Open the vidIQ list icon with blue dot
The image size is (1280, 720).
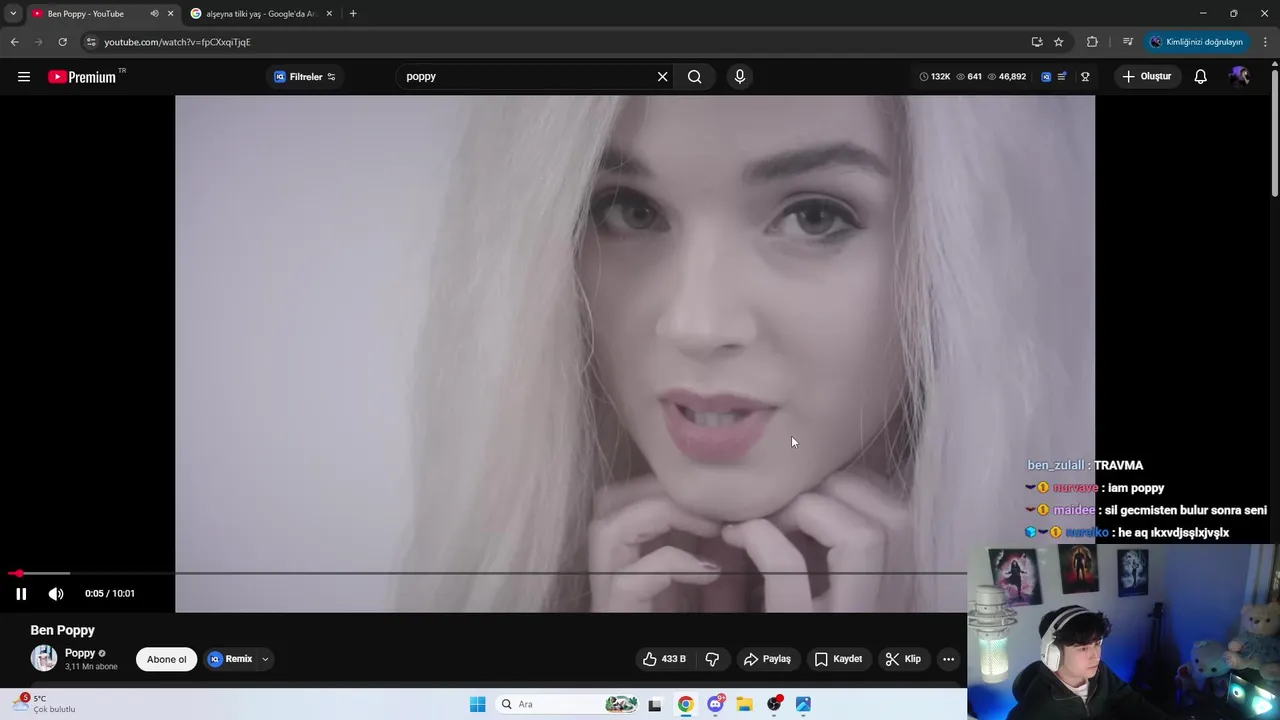pyautogui.click(x=1062, y=77)
